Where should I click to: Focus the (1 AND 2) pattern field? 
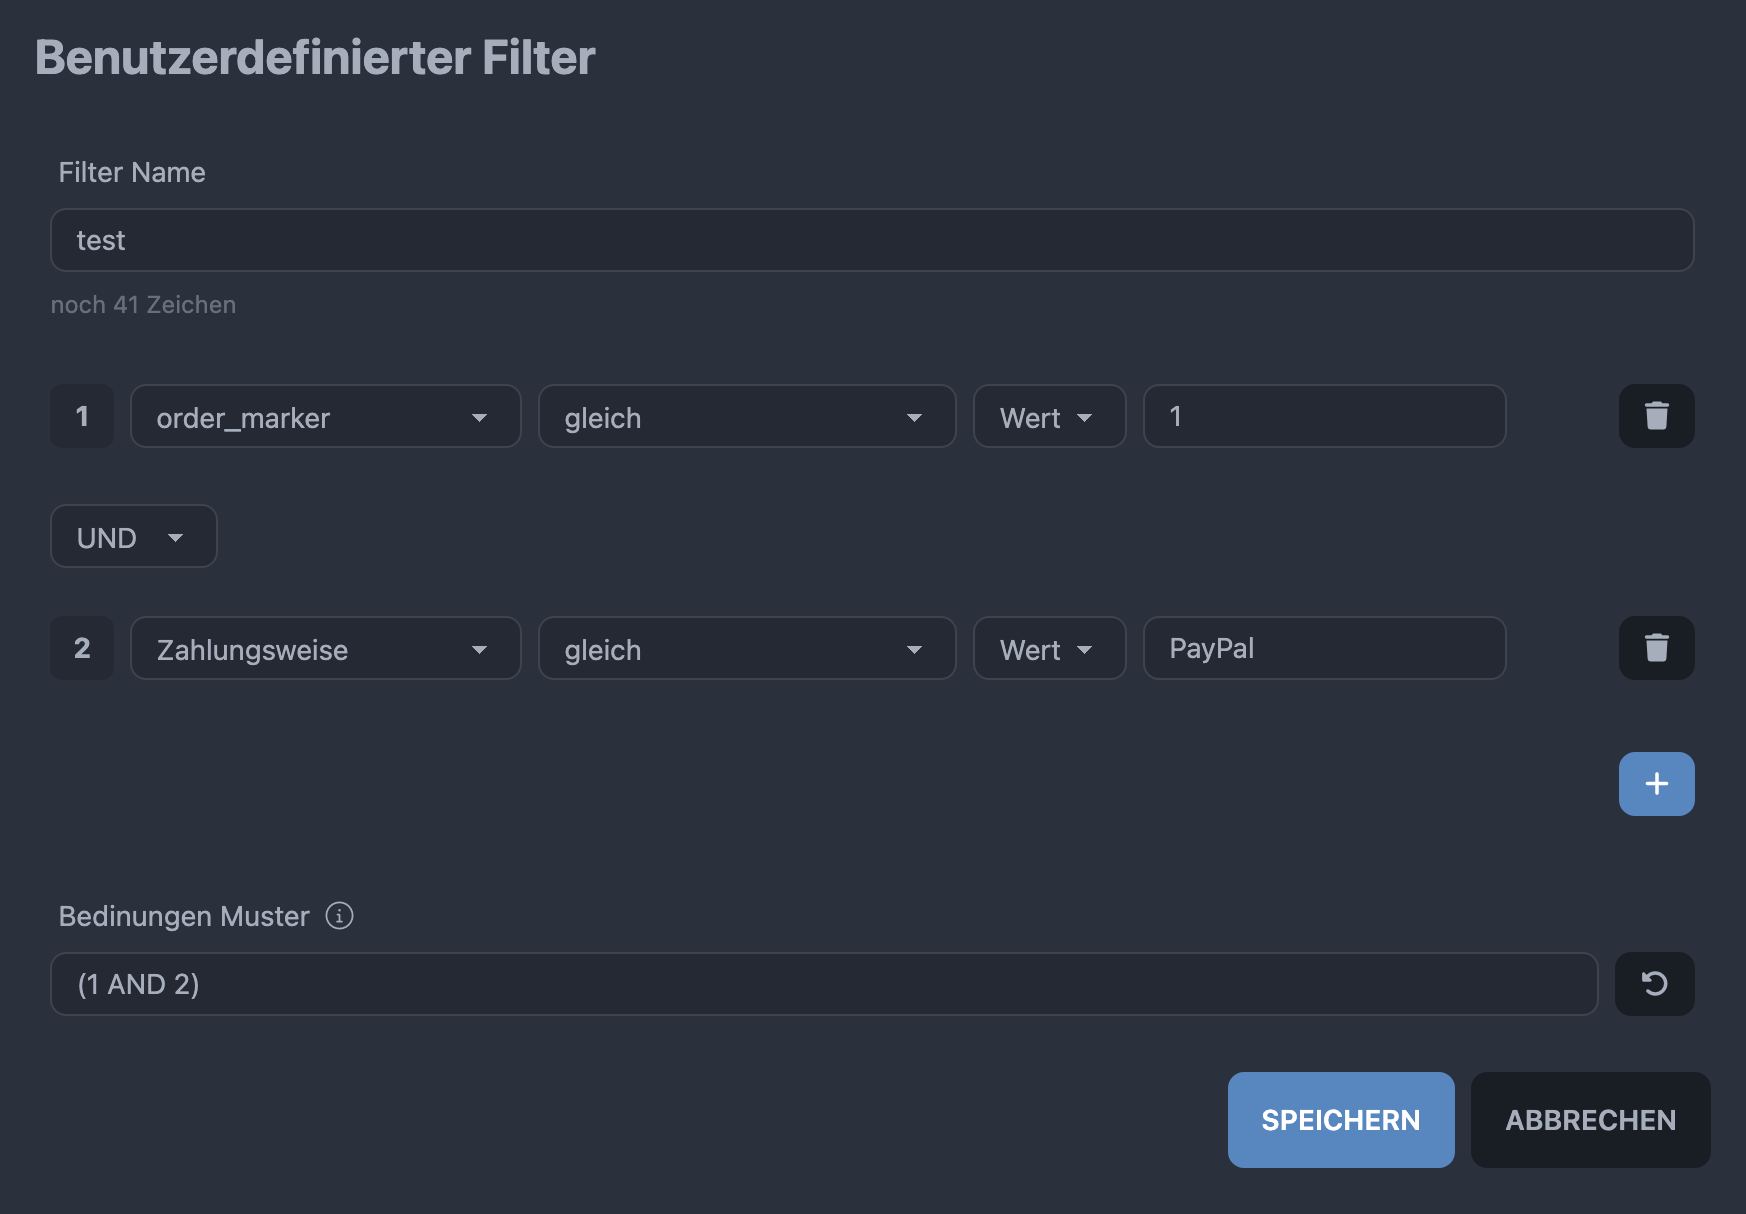824,984
